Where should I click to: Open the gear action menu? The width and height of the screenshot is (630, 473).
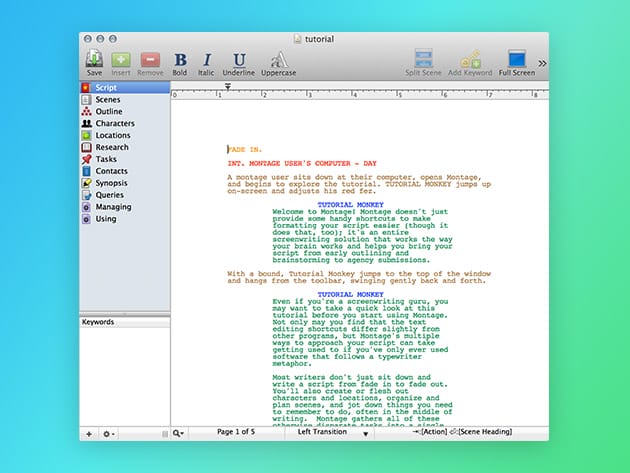[108, 434]
